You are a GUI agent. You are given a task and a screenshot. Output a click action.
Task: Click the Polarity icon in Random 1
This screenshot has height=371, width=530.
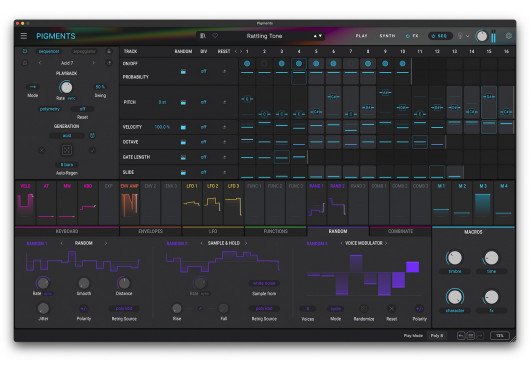coord(83,308)
